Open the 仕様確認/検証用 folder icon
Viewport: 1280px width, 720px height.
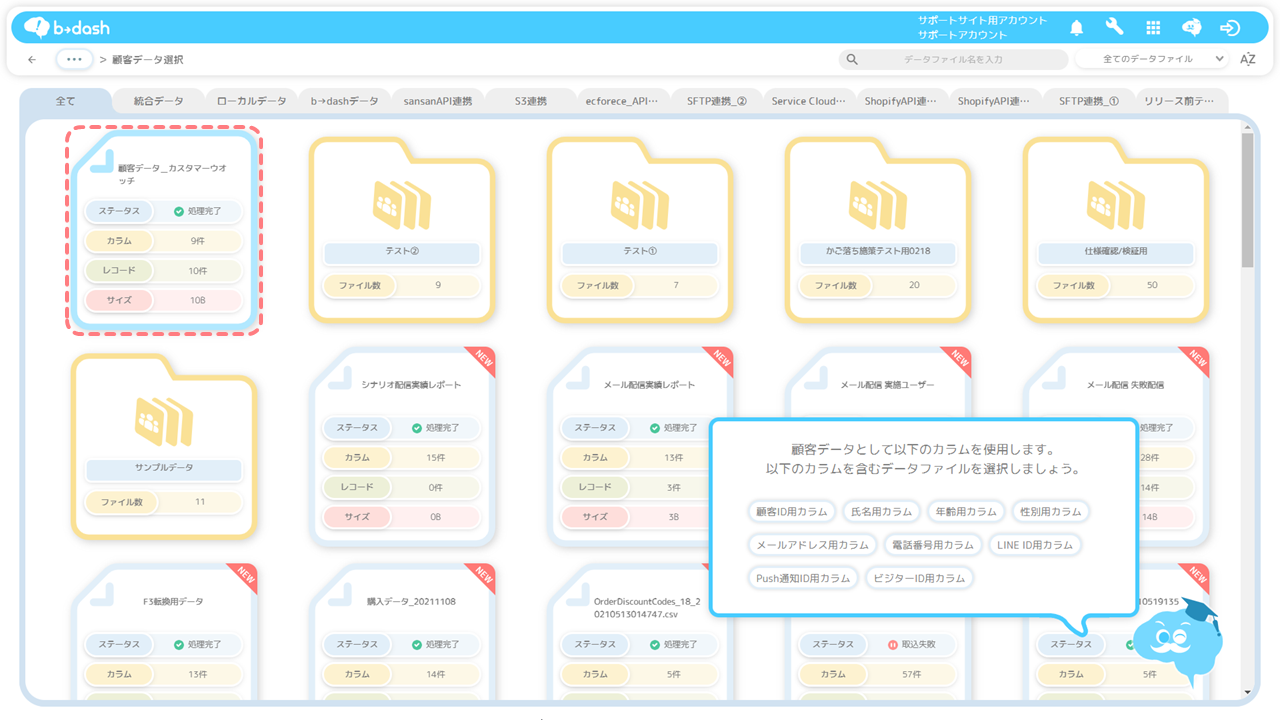click(1116, 204)
